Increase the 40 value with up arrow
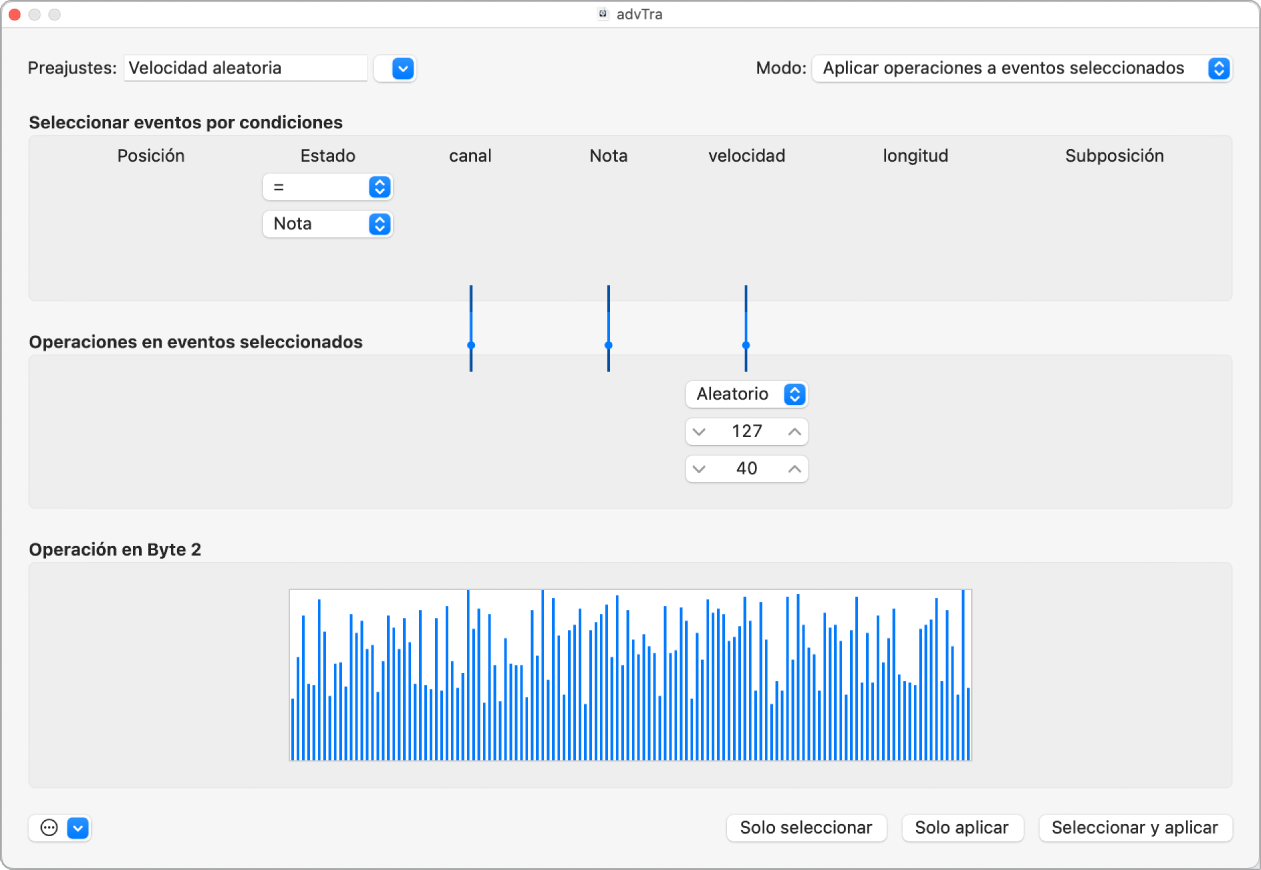This screenshot has height=870, width=1261. pyautogui.click(x=794, y=469)
